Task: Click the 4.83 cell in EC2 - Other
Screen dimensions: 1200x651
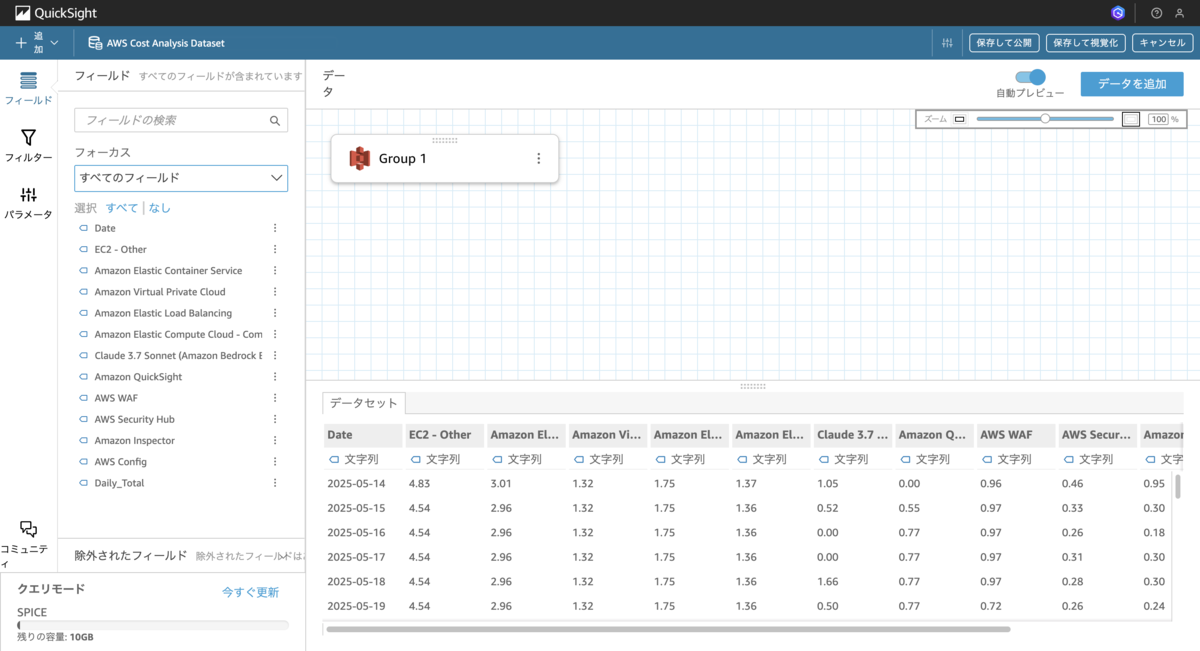Action: 420,484
